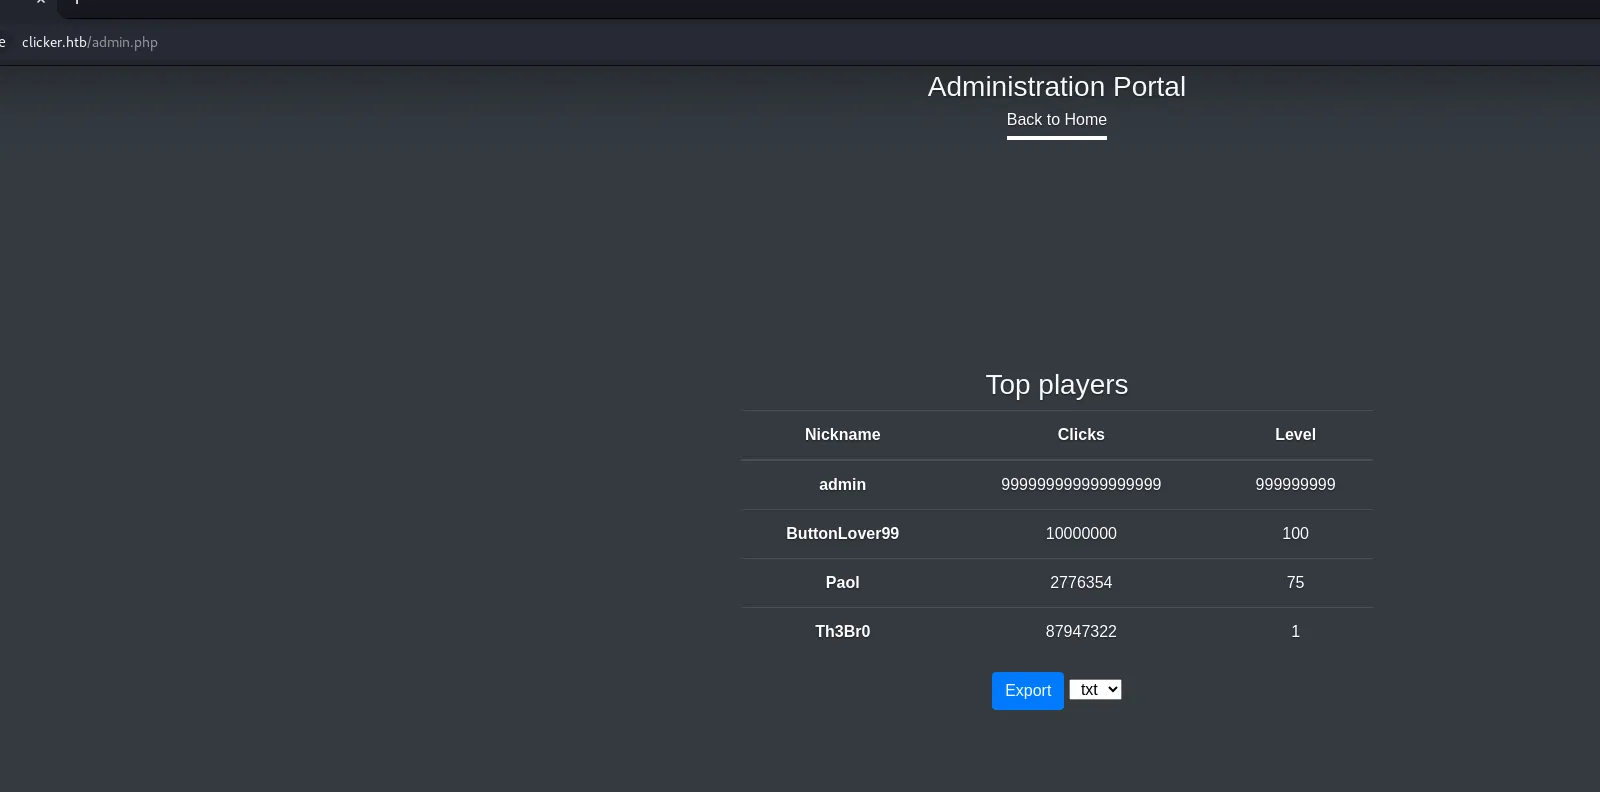Viewport: 1600px width, 792px height.
Task: Click the admin nickname cell
Action: click(842, 485)
